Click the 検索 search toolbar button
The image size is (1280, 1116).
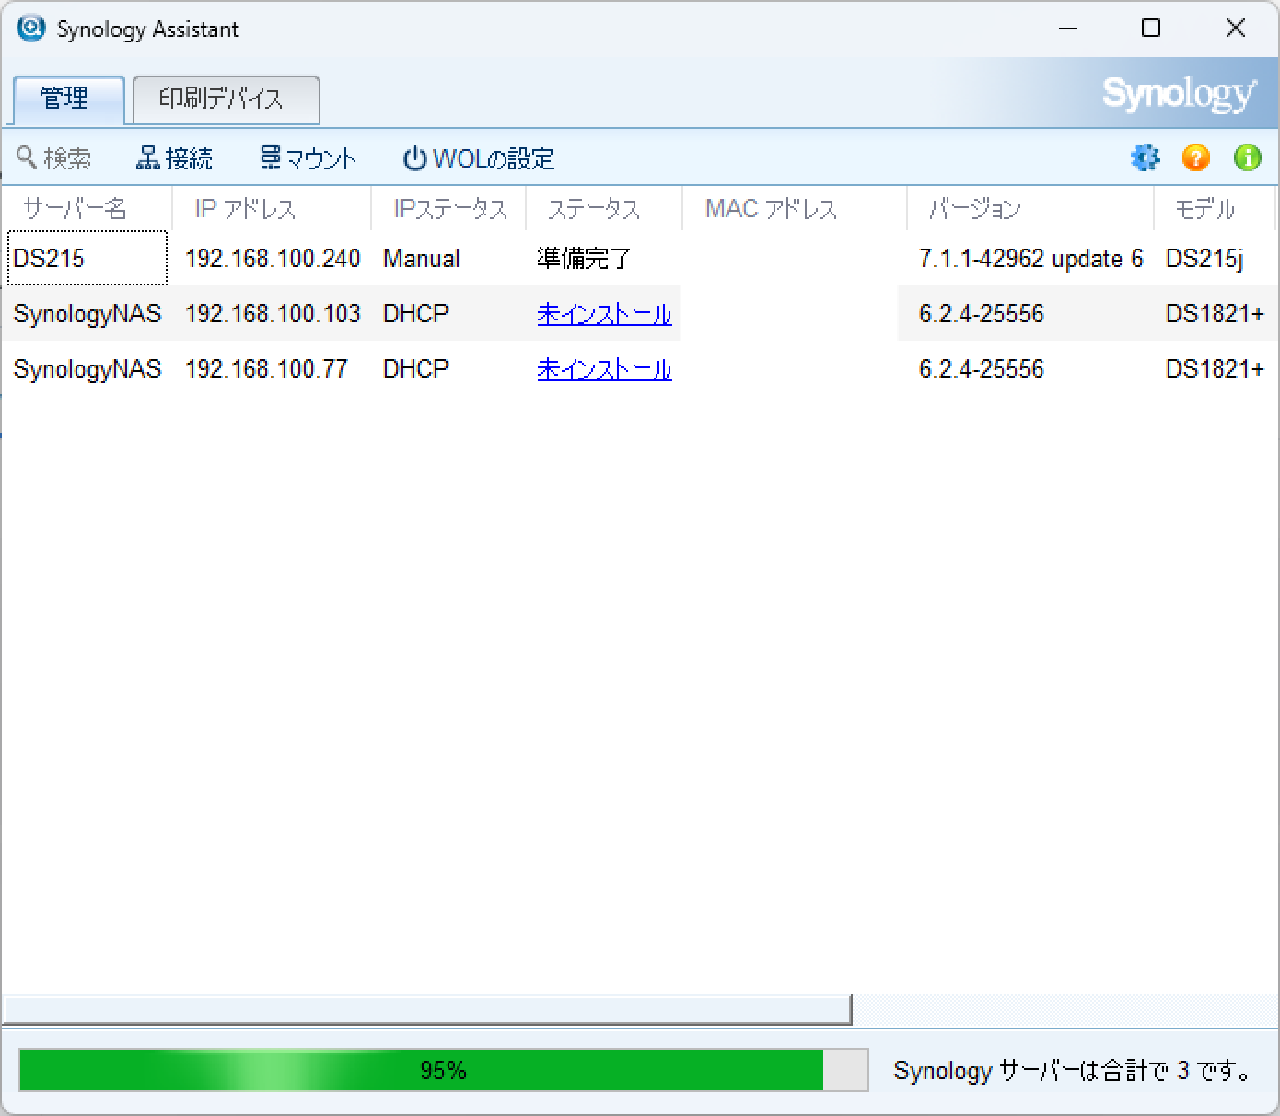(x=54, y=158)
